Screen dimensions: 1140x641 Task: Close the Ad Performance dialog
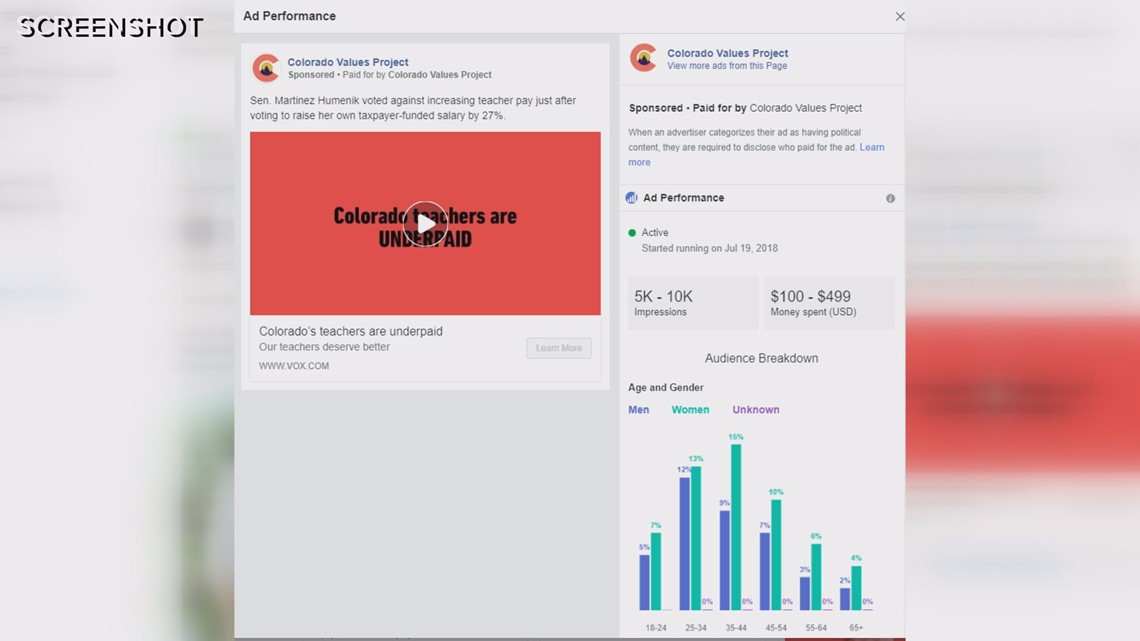(899, 17)
